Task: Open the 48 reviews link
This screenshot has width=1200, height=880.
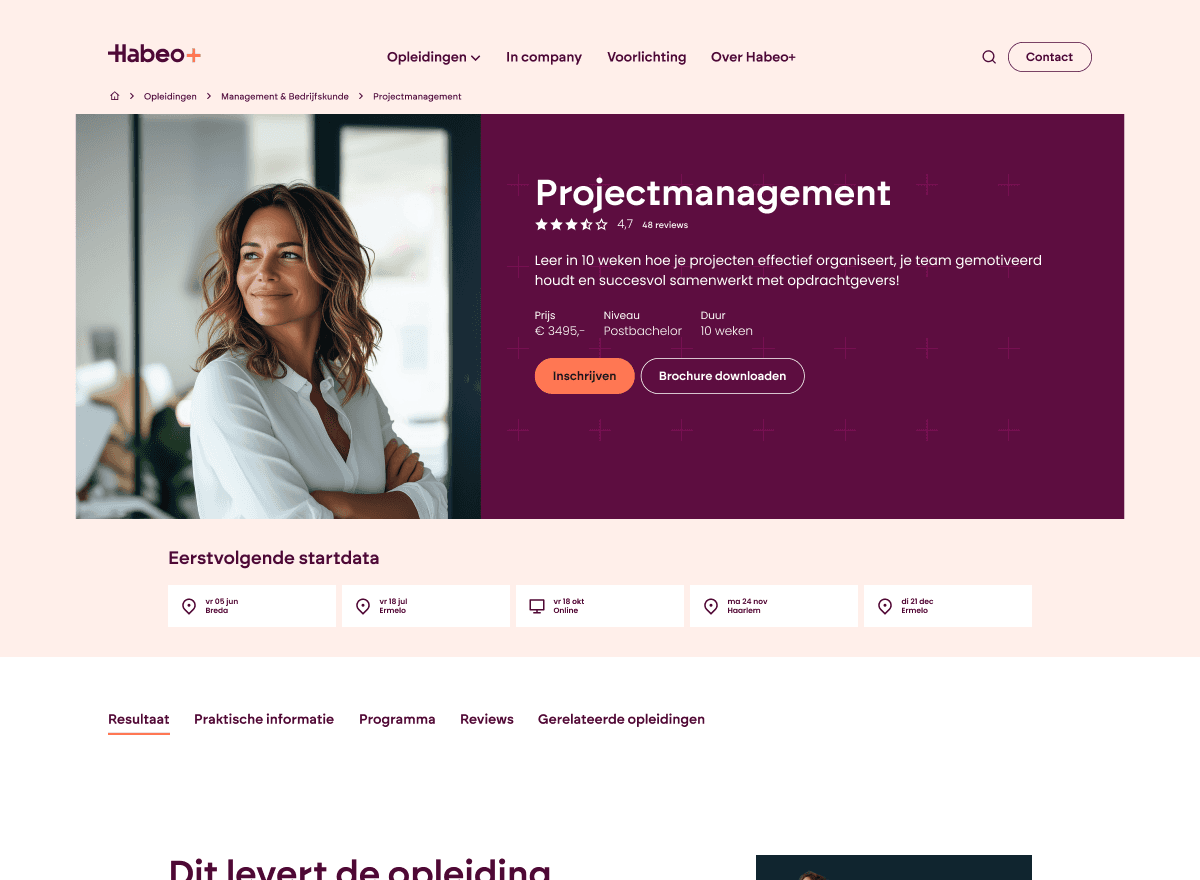Action: (665, 225)
